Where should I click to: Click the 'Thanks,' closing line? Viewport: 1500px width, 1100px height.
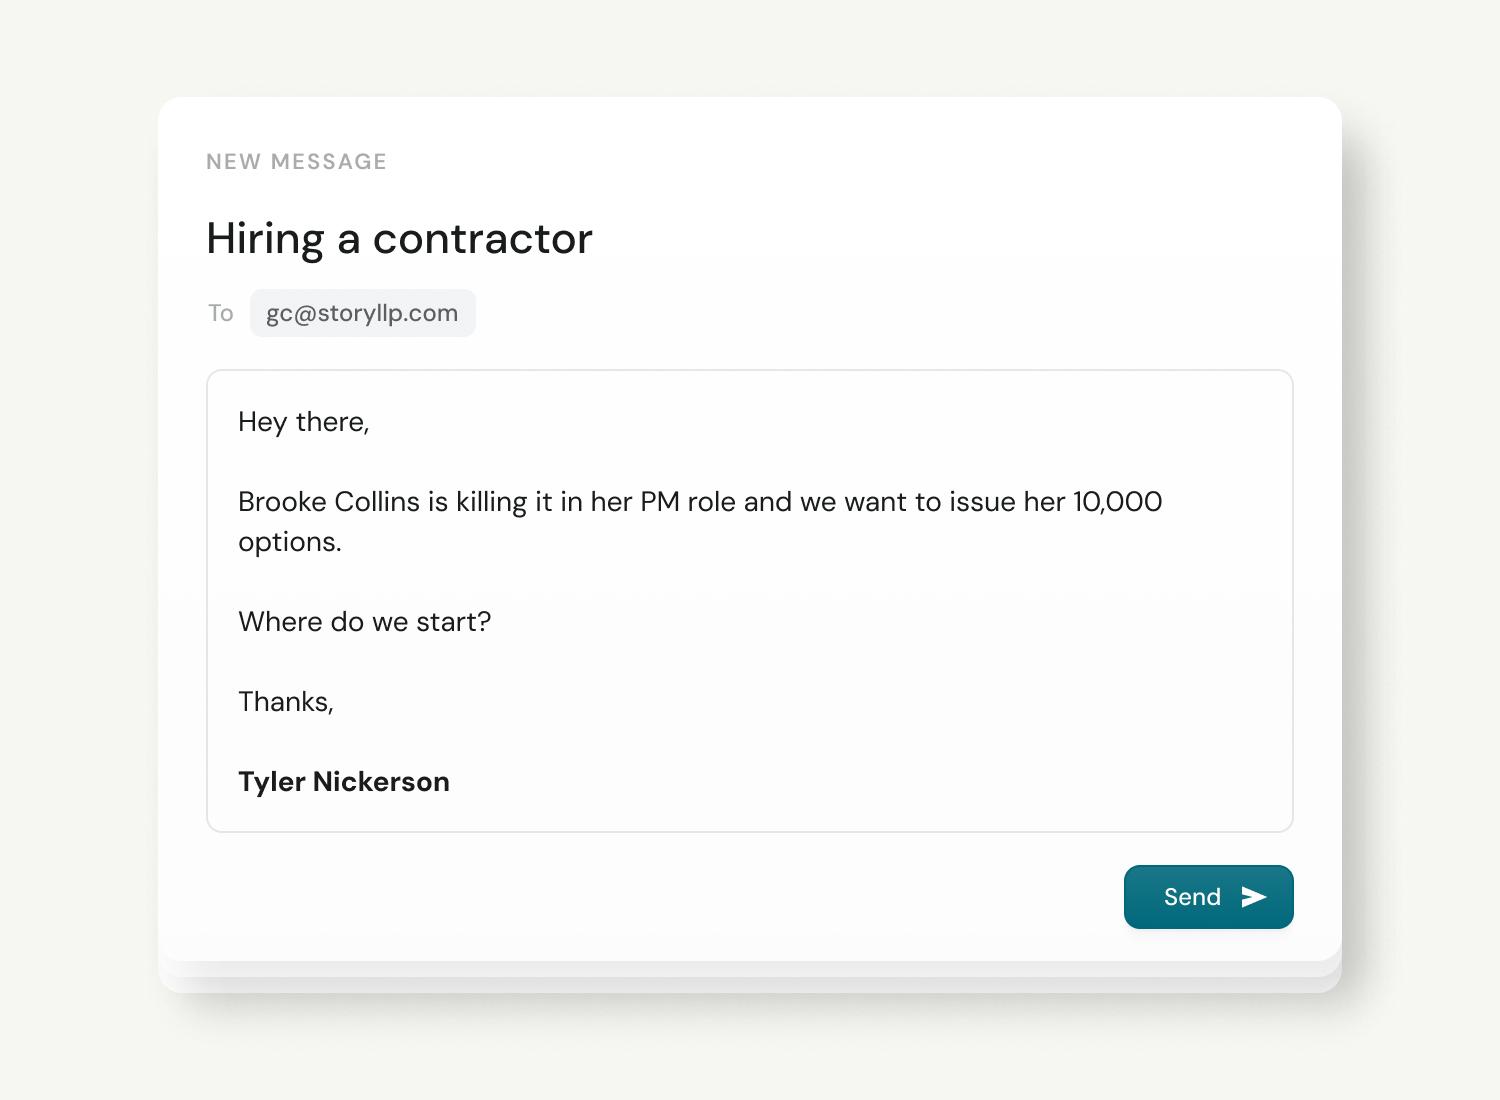pos(285,702)
